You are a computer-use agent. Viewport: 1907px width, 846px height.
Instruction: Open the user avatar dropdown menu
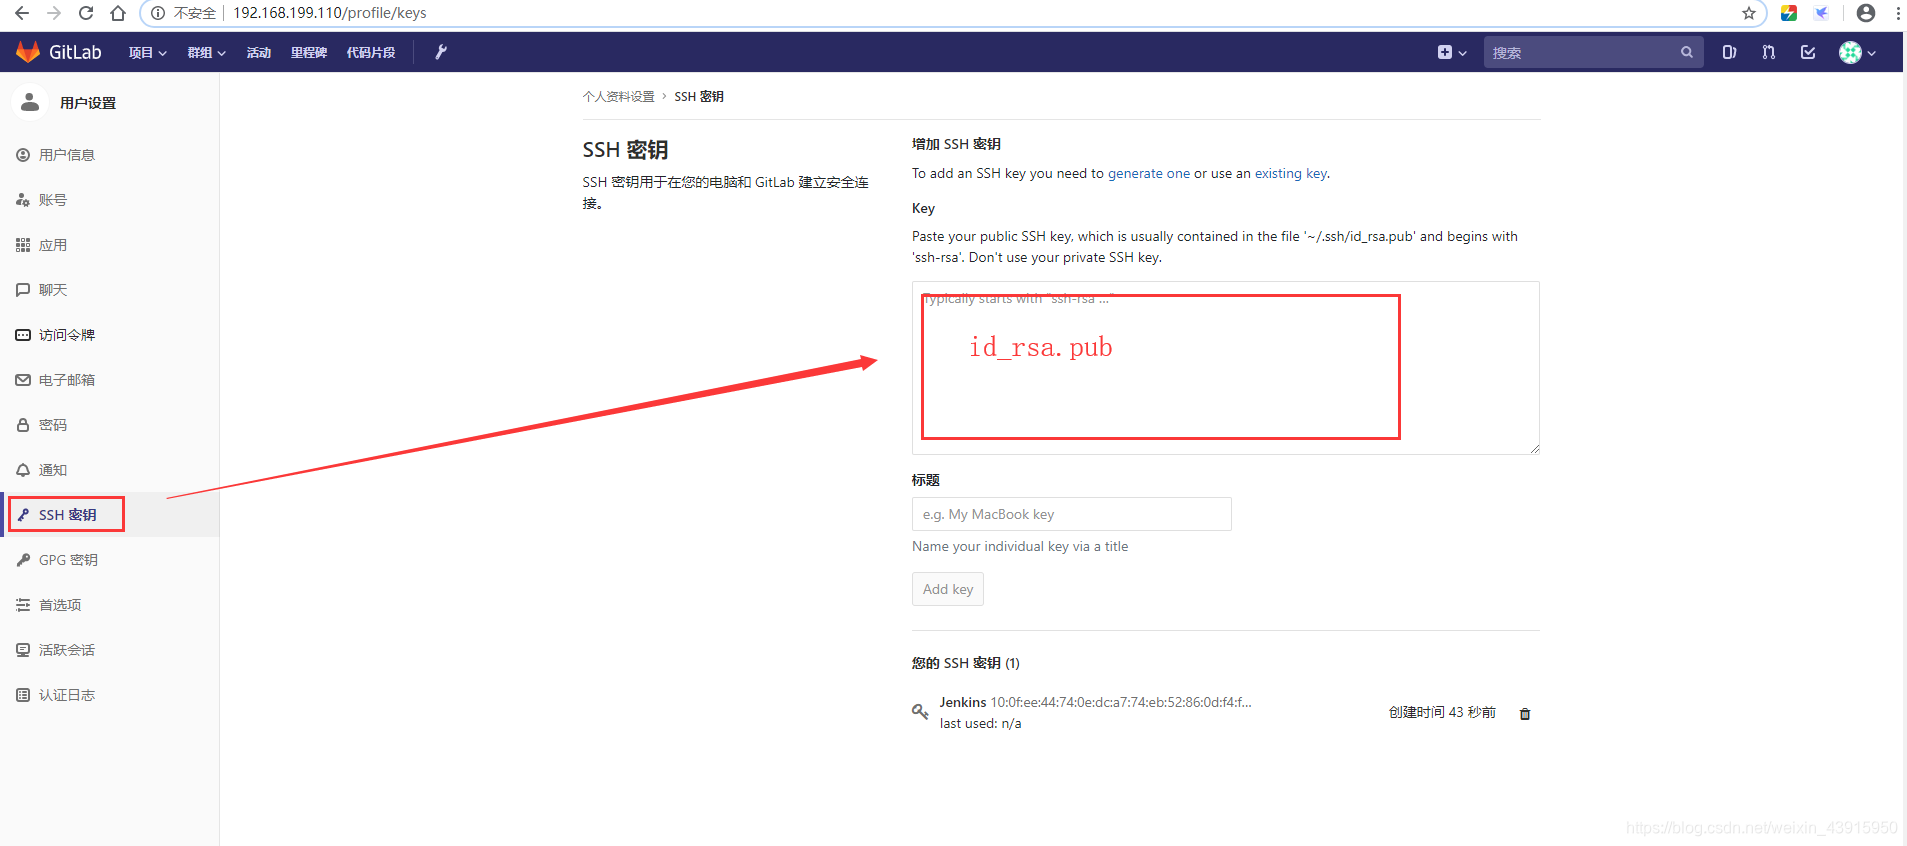click(x=1857, y=52)
